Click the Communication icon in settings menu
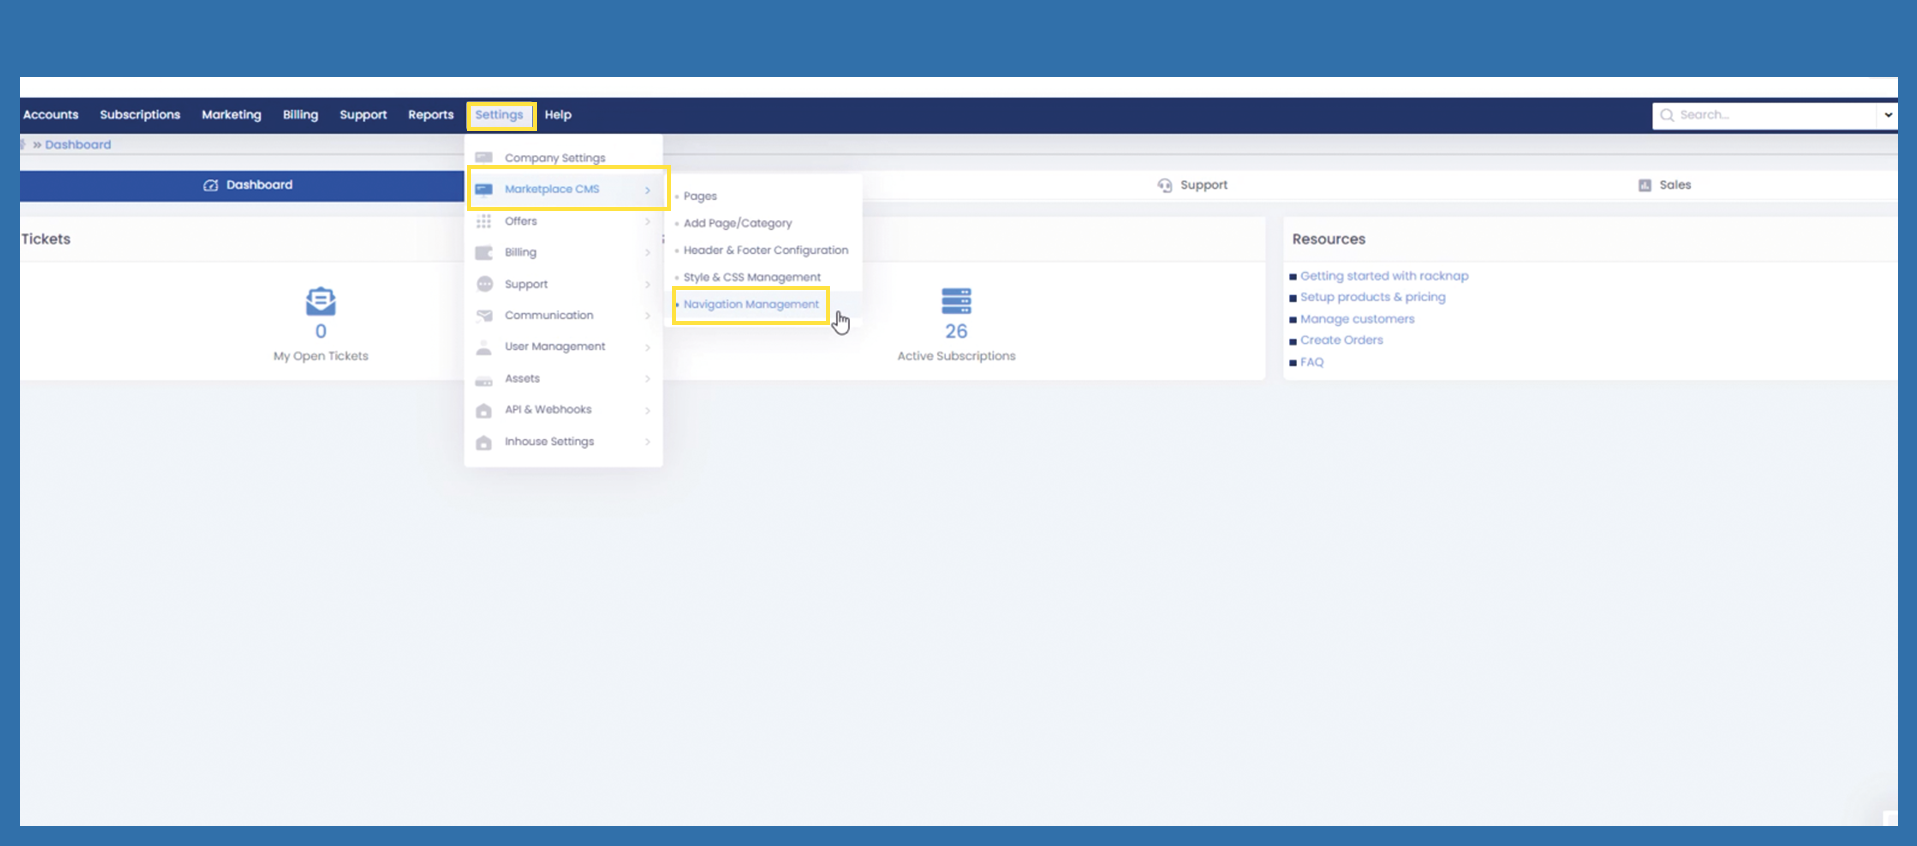Screen dimensions: 1917x846 tap(484, 316)
